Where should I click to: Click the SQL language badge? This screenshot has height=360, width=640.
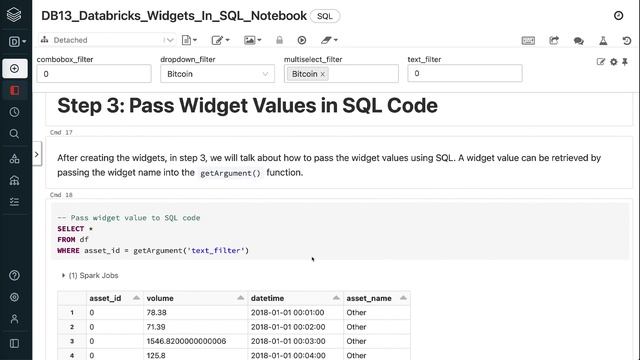coord(325,16)
